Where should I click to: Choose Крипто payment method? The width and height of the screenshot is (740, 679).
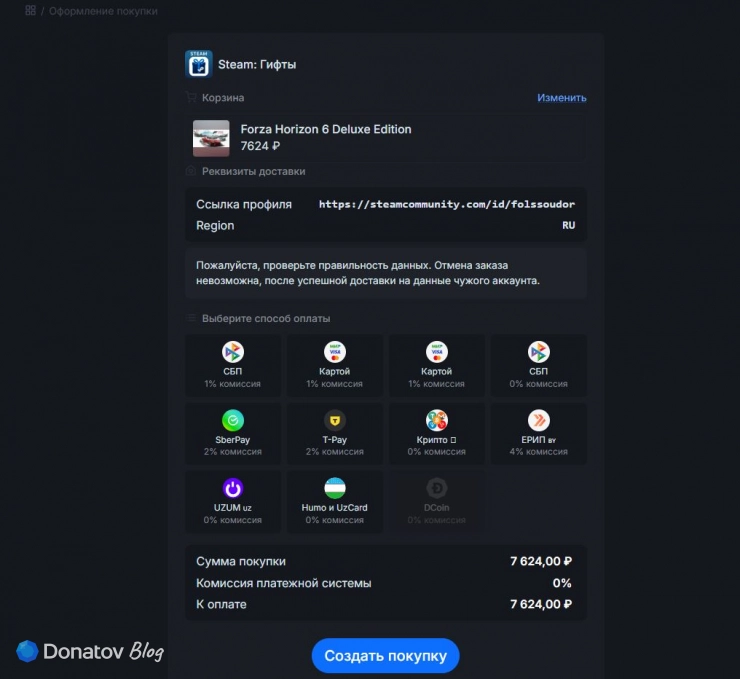[x=437, y=434]
